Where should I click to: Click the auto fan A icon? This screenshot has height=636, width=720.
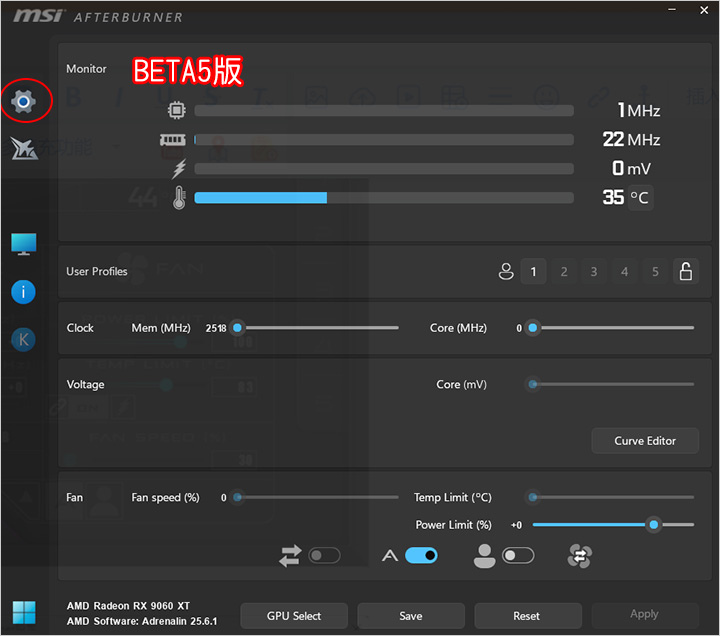click(390, 556)
